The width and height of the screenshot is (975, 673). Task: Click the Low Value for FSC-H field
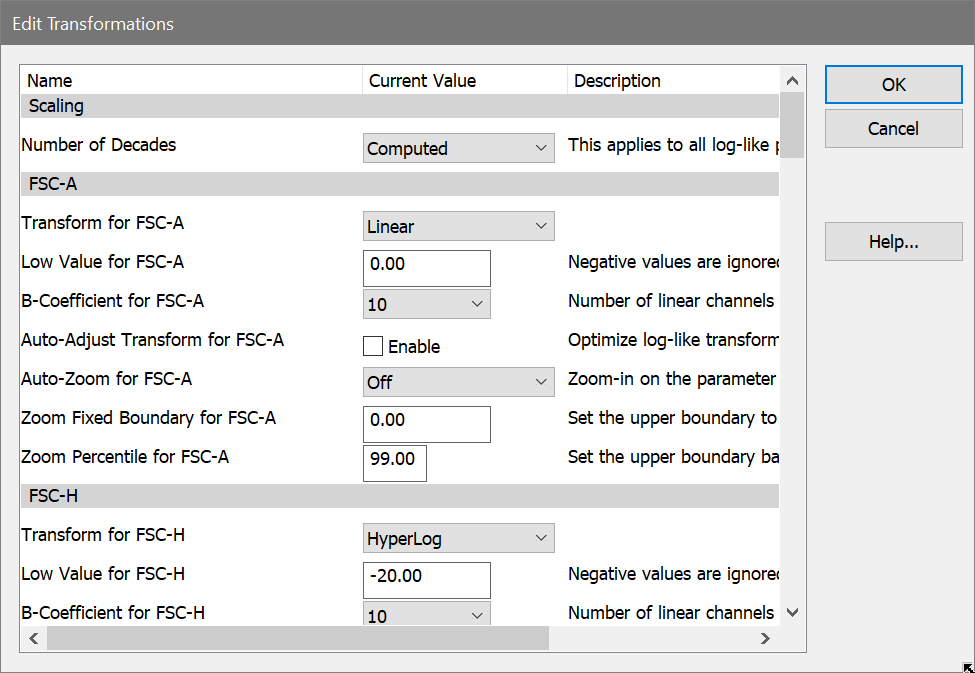[x=427, y=581]
